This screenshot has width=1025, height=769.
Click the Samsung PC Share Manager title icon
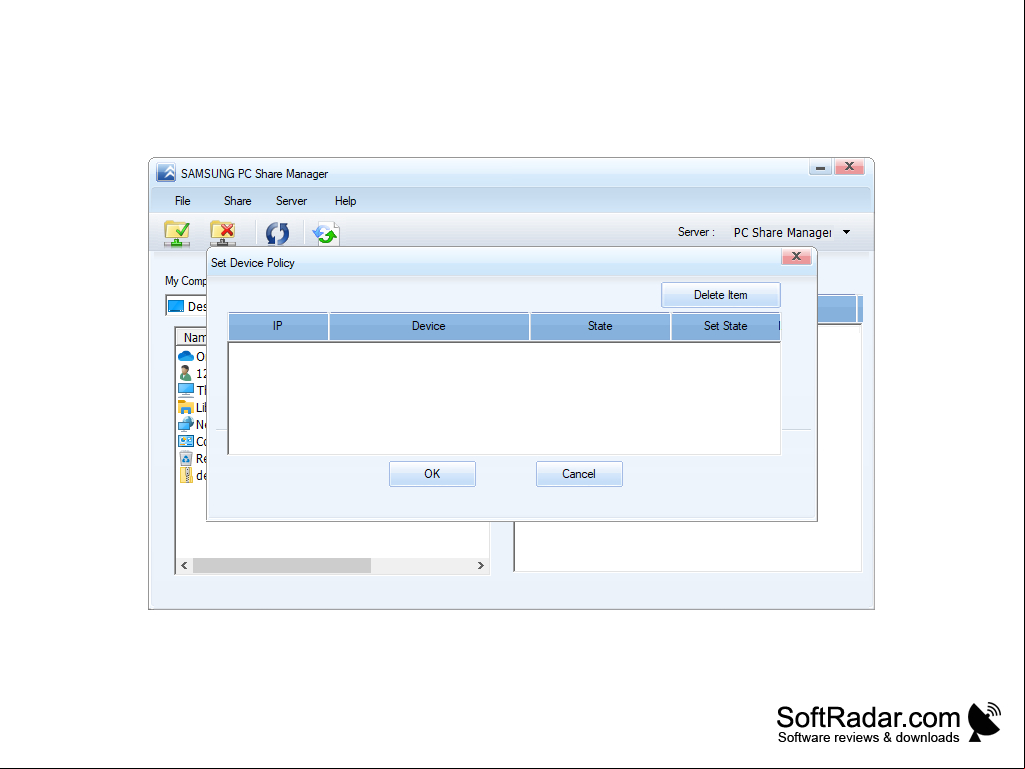[166, 173]
